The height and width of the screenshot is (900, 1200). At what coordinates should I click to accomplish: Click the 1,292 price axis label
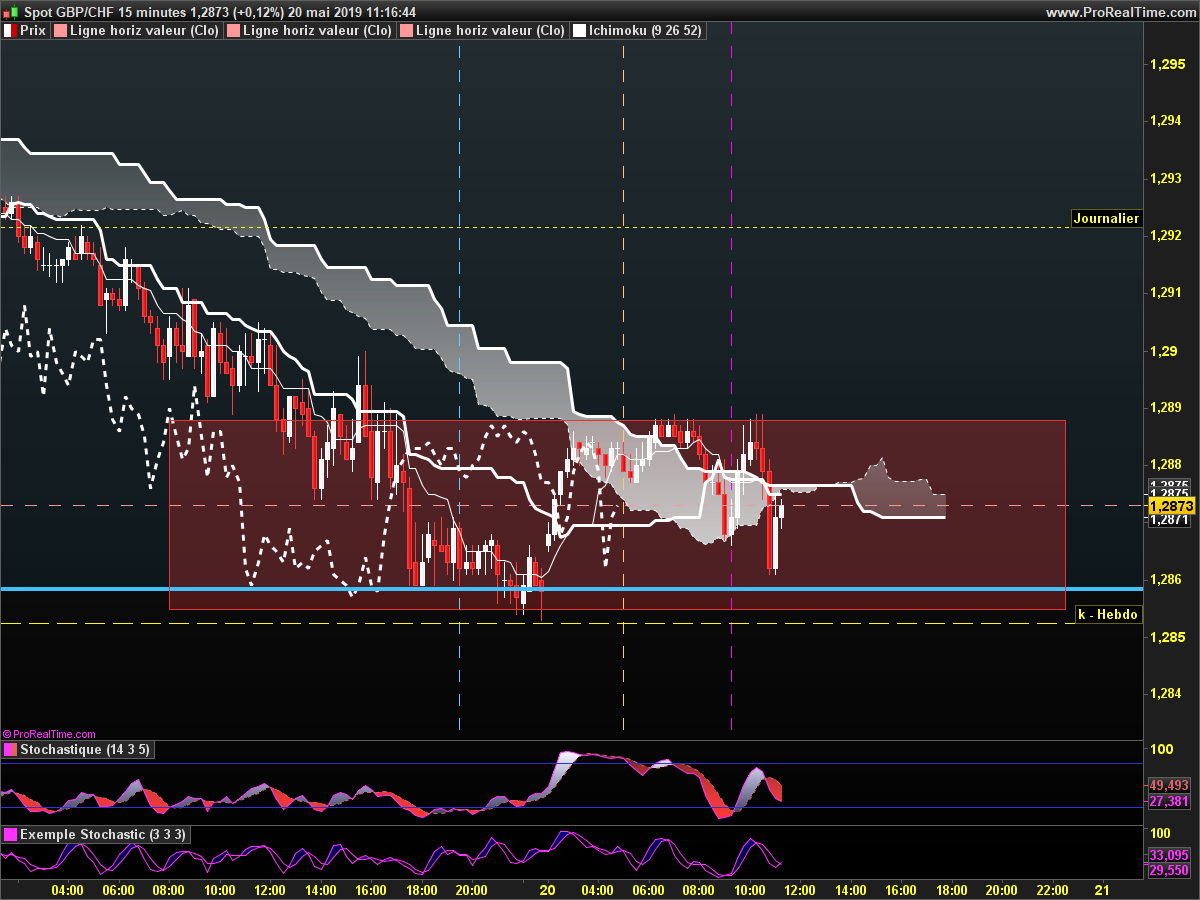1167,236
